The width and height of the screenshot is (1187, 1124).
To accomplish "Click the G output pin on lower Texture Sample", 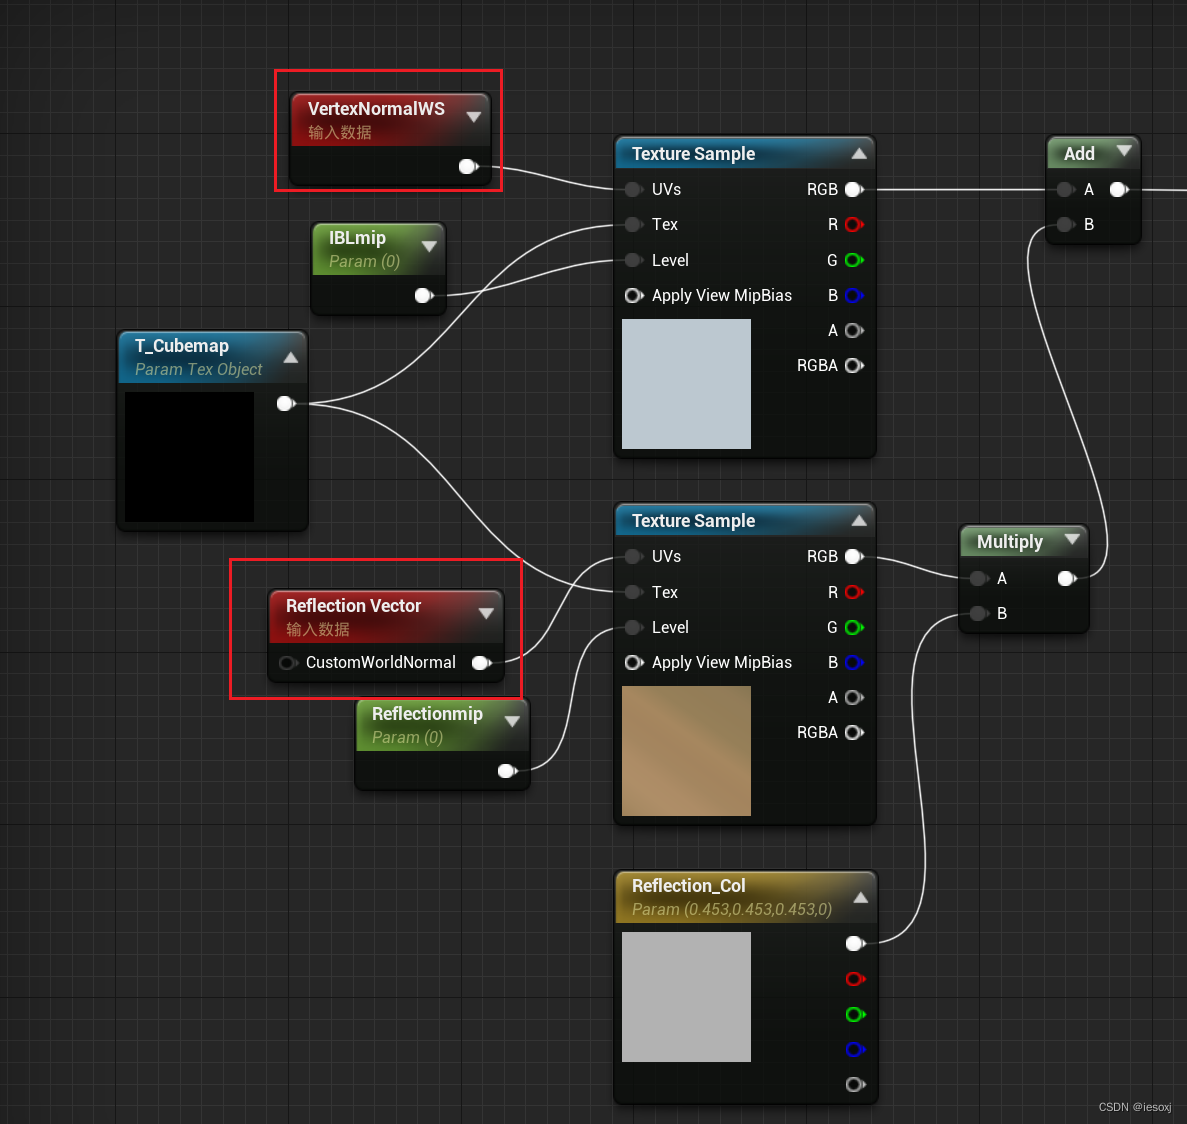I will (x=855, y=627).
